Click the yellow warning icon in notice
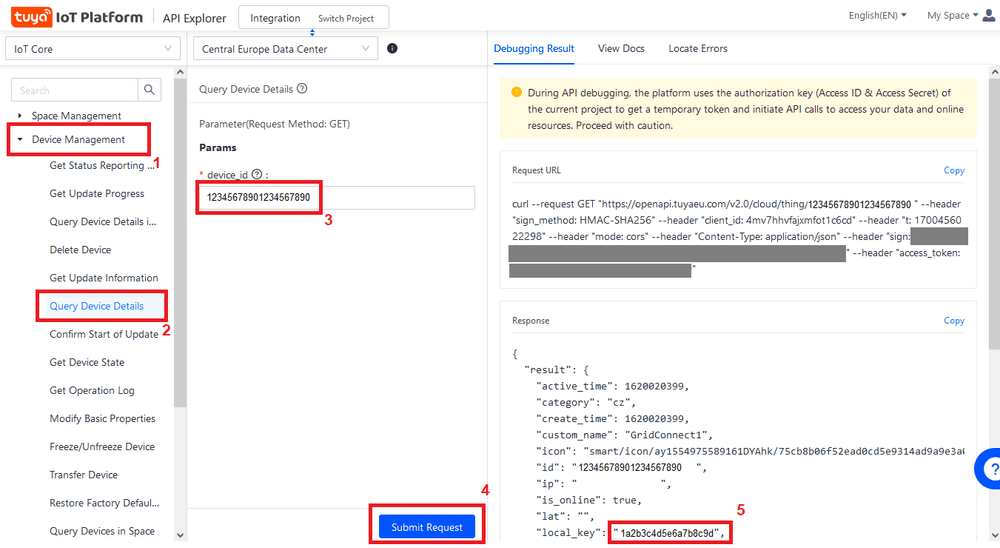Viewport: 1000px width, 548px height. tap(516, 93)
